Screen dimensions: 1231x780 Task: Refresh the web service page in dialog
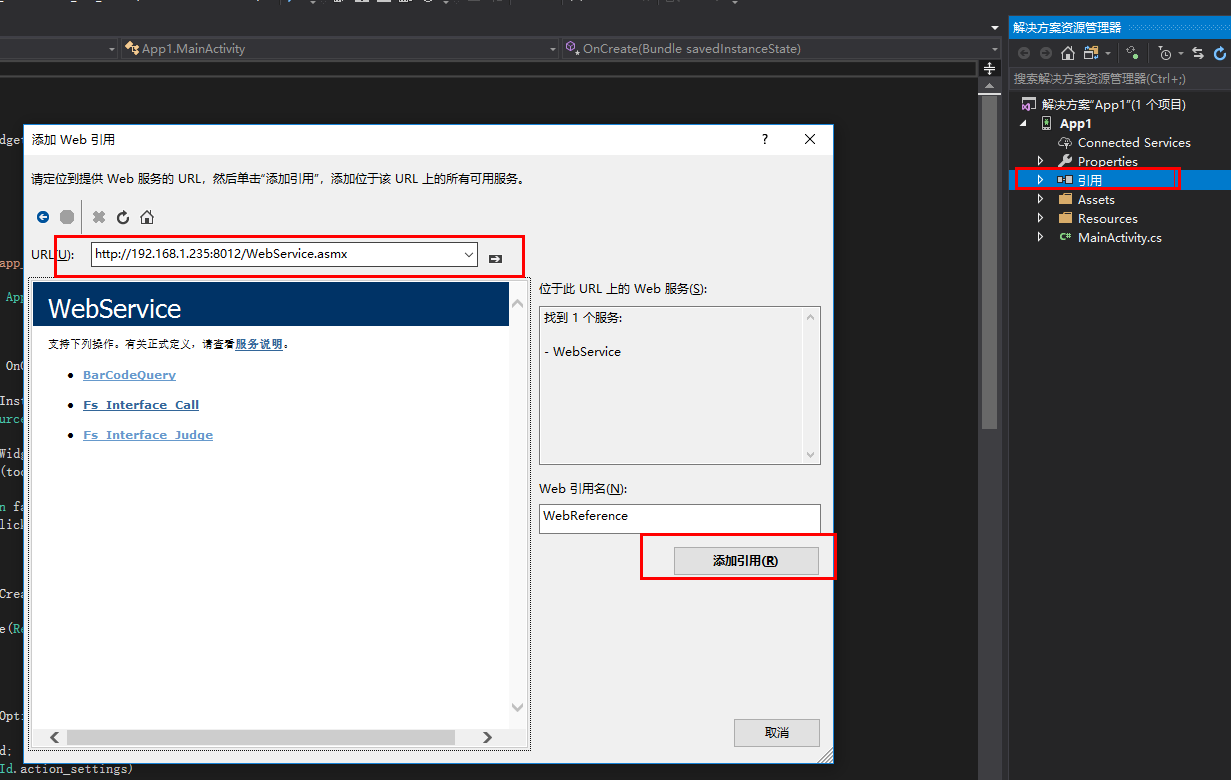(x=123, y=217)
